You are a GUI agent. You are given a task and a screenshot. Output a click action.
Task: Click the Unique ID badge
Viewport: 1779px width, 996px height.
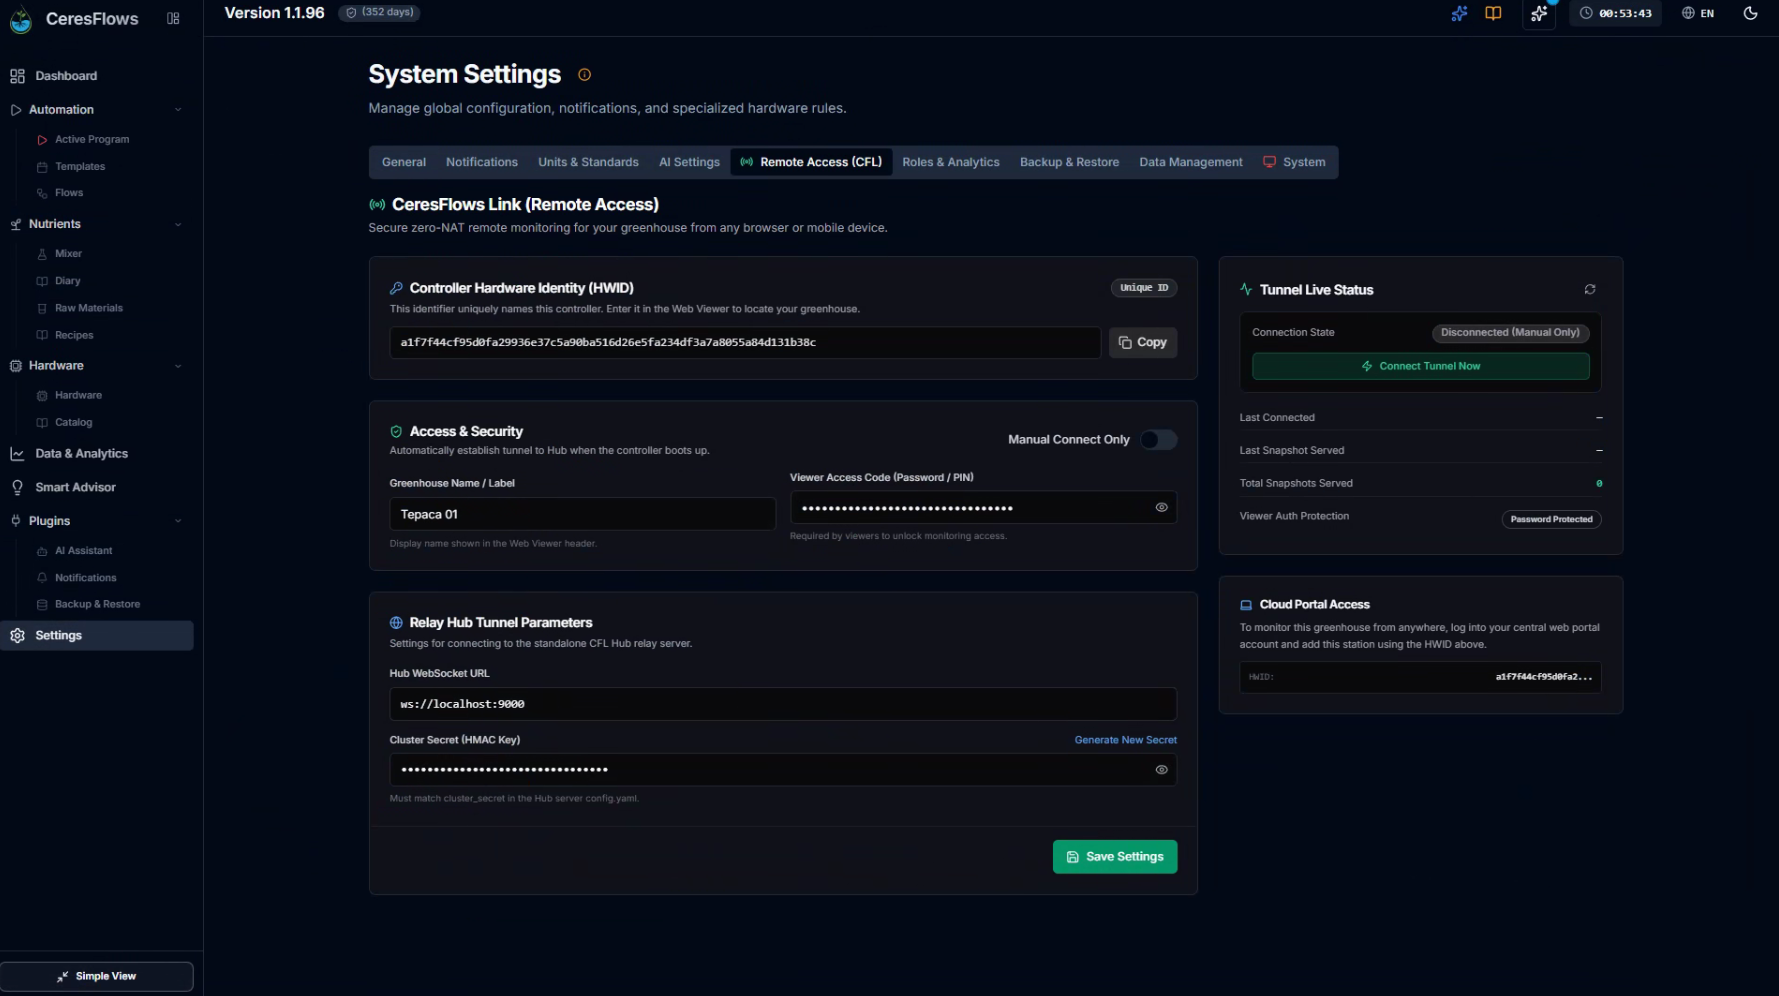(1144, 288)
